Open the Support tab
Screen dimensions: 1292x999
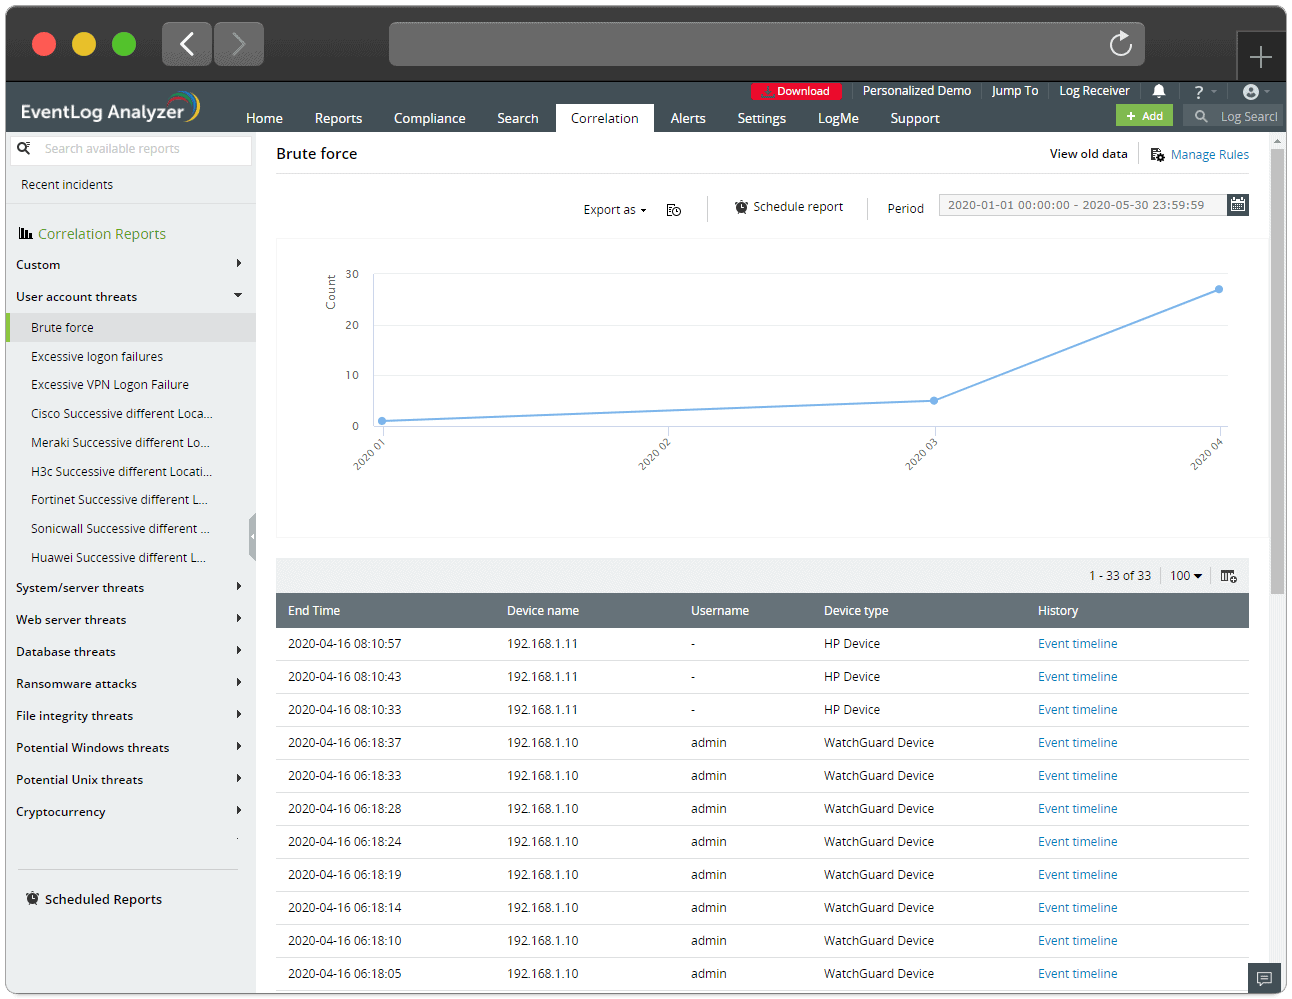click(915, 118)
